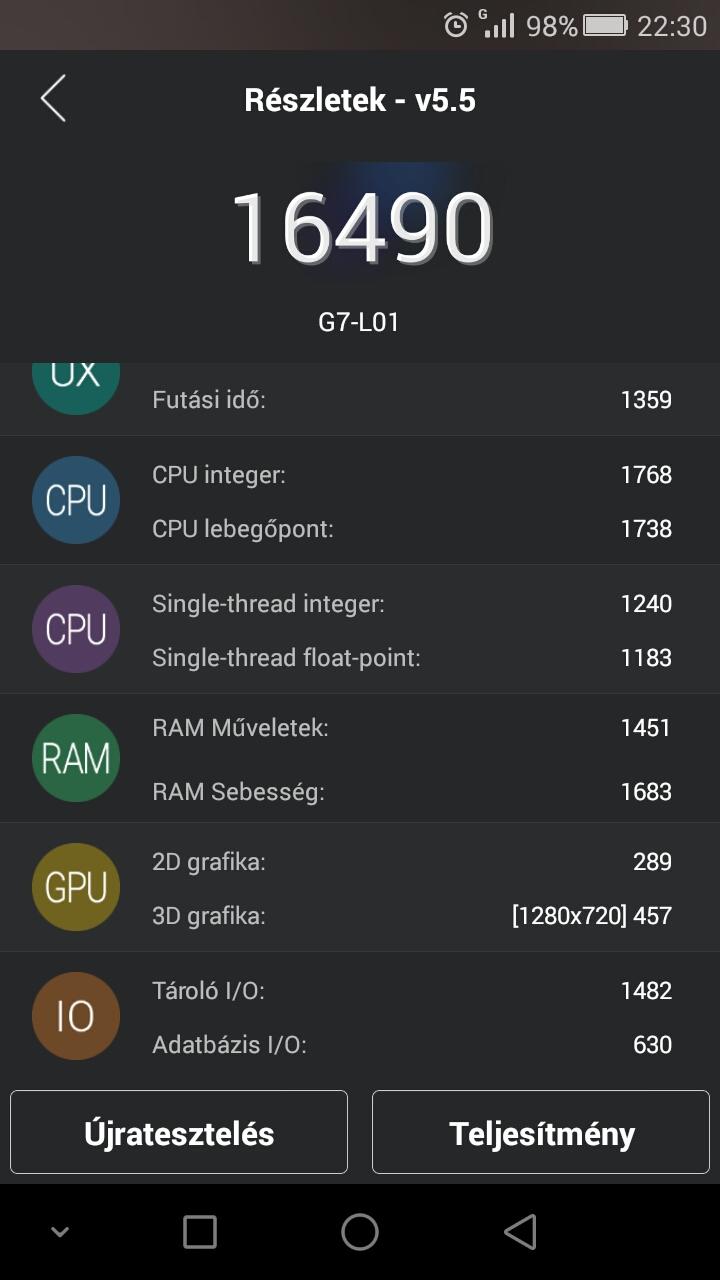Tap the battery icon in status bar
The height and width of the screenshot is (1280, 720).
[605, 25]
